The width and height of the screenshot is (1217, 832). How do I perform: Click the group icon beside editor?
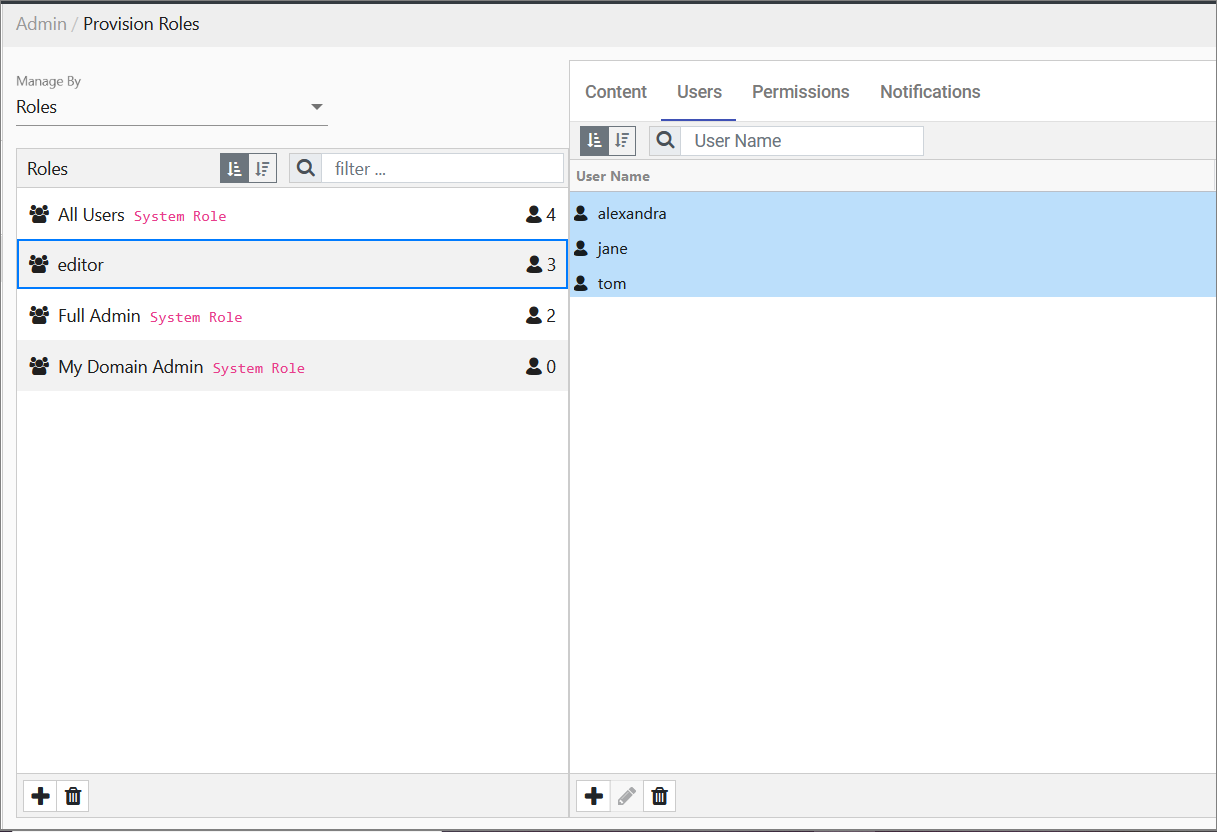[x=39, y=264]
